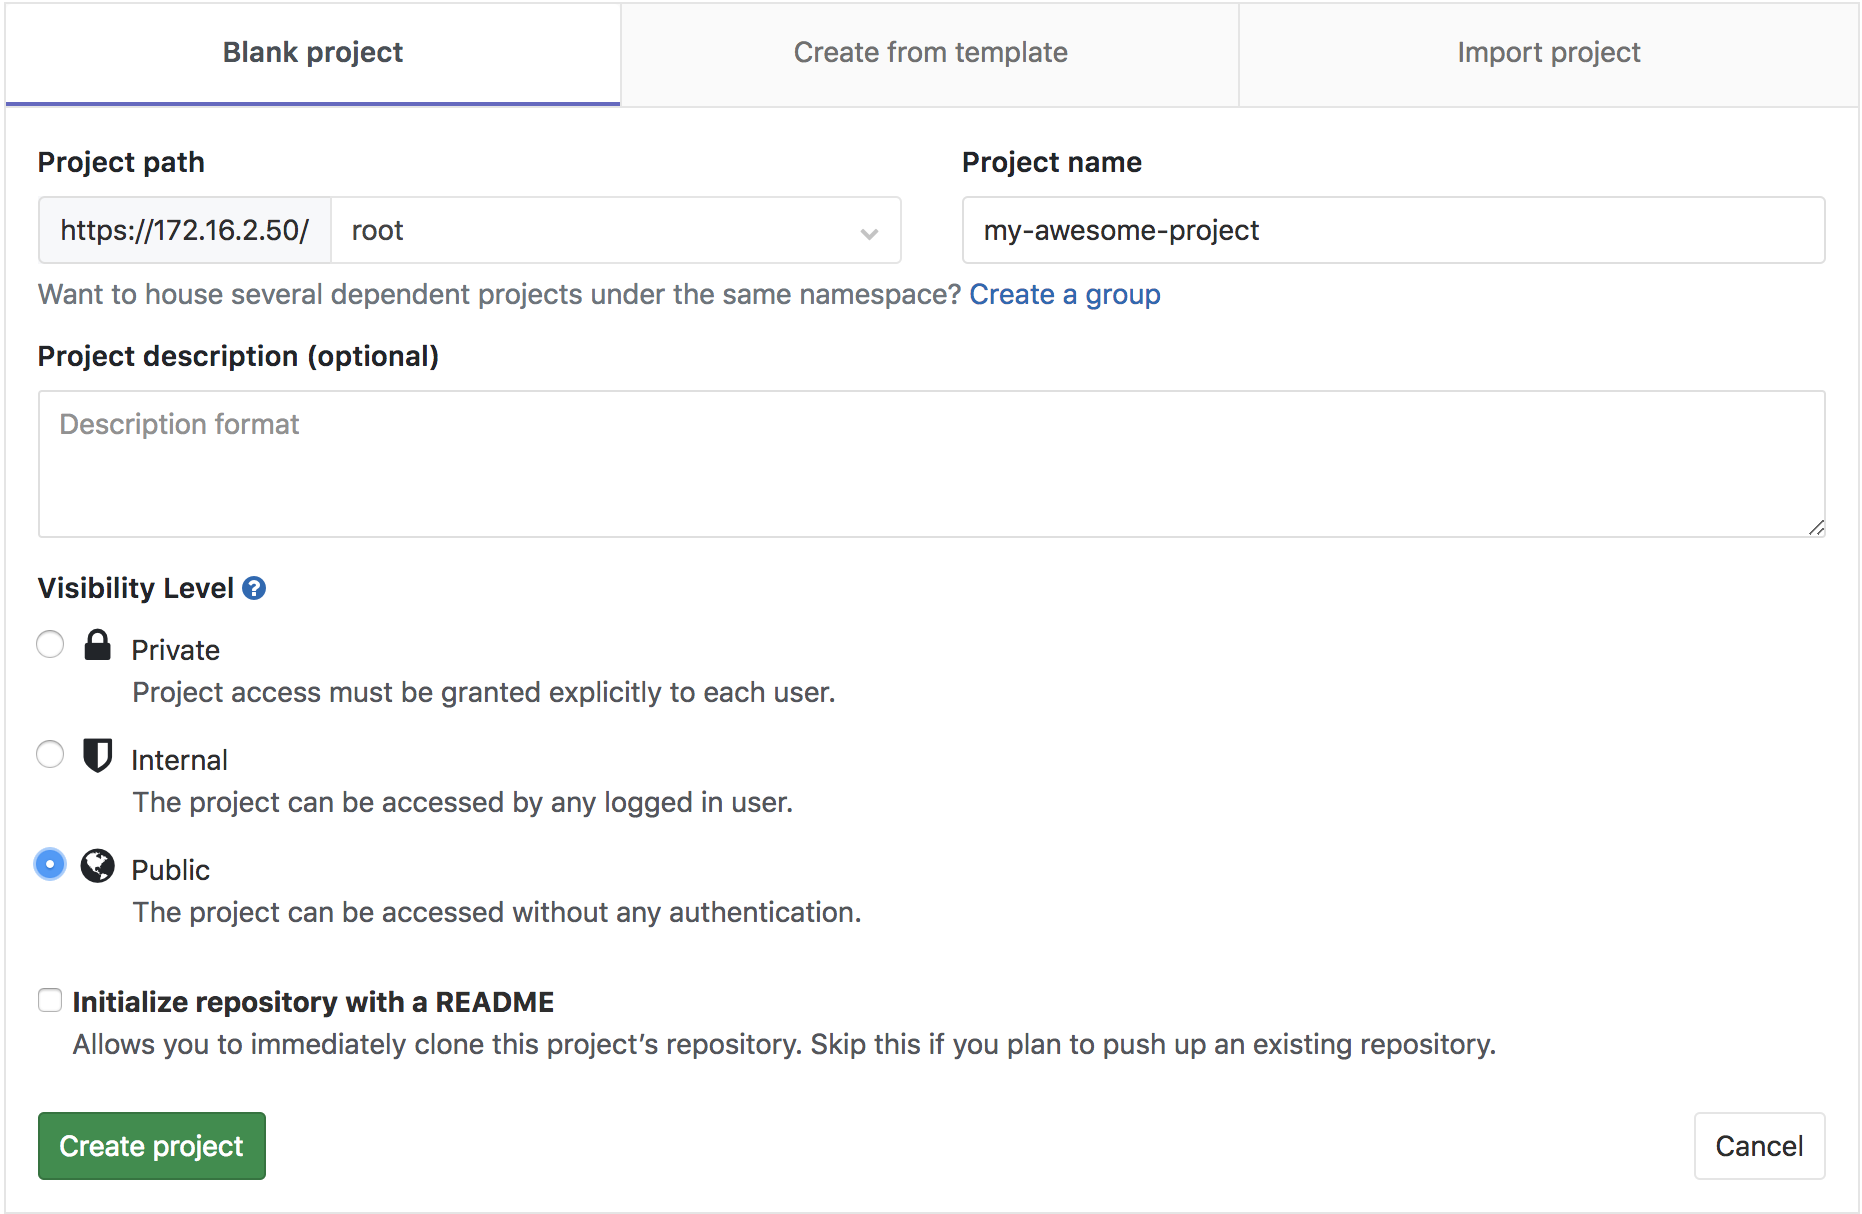Click the Visibility Level heading text
Viewport: 1862px width, 1214px height.
point(136,588)
